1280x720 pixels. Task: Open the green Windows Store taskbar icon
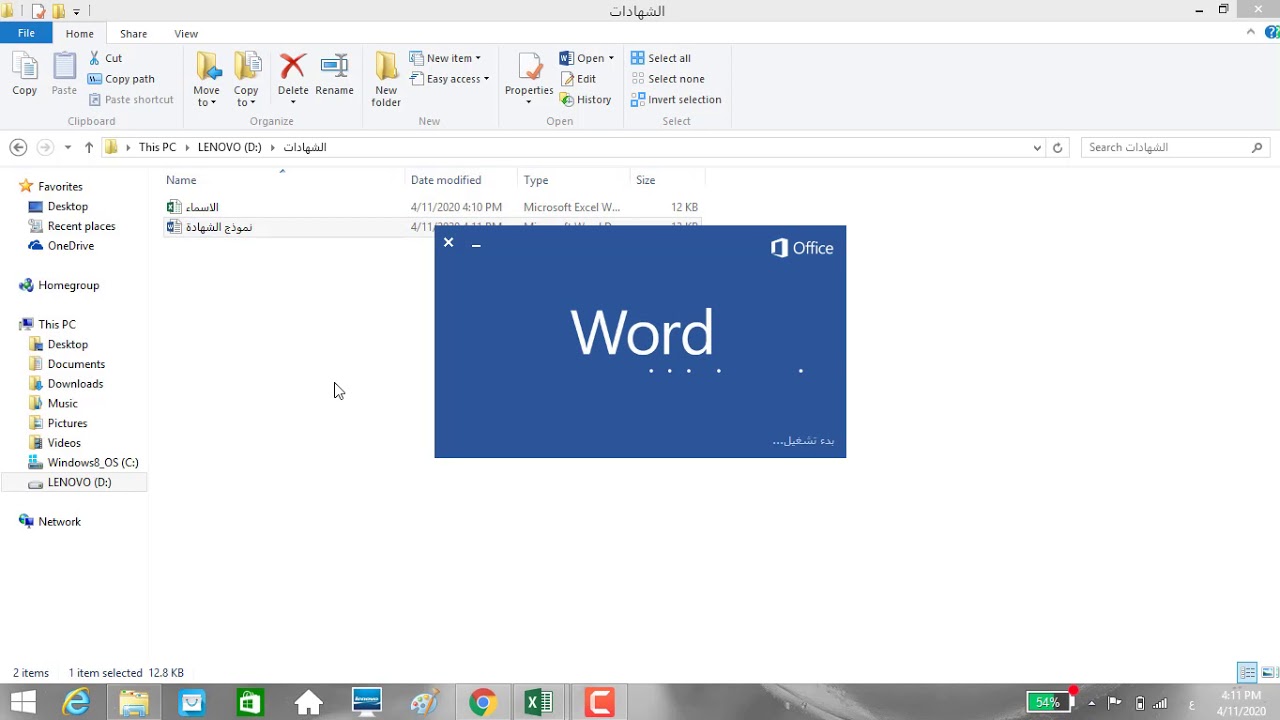250,703
